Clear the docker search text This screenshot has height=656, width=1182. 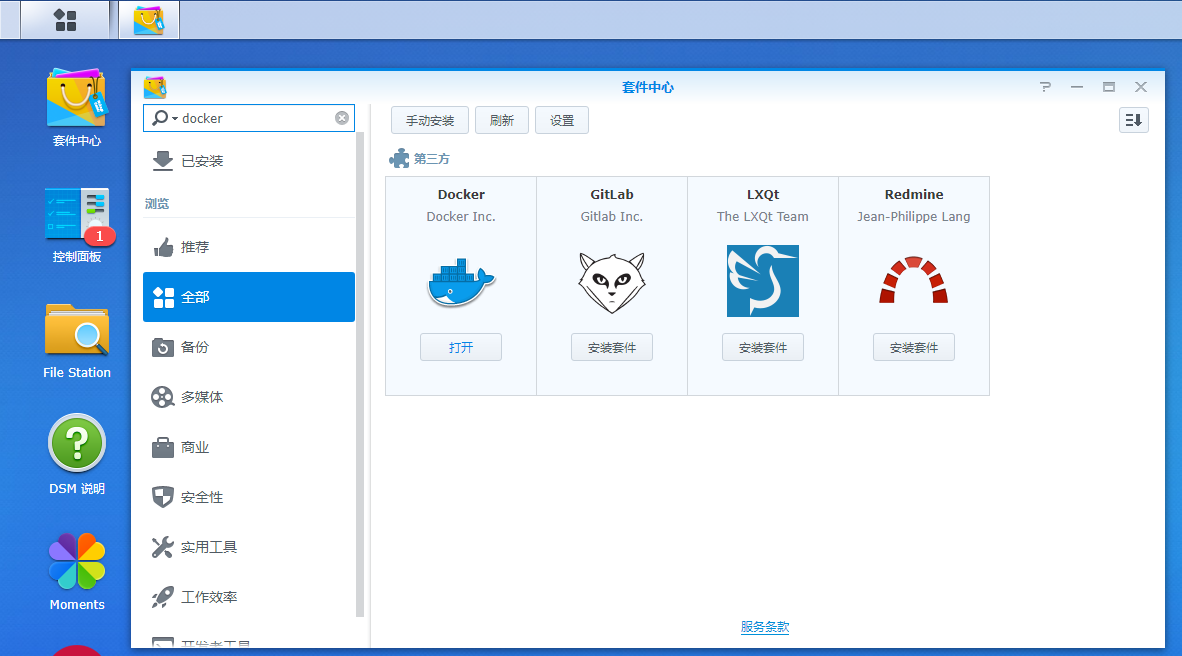[x=342, y=118]
